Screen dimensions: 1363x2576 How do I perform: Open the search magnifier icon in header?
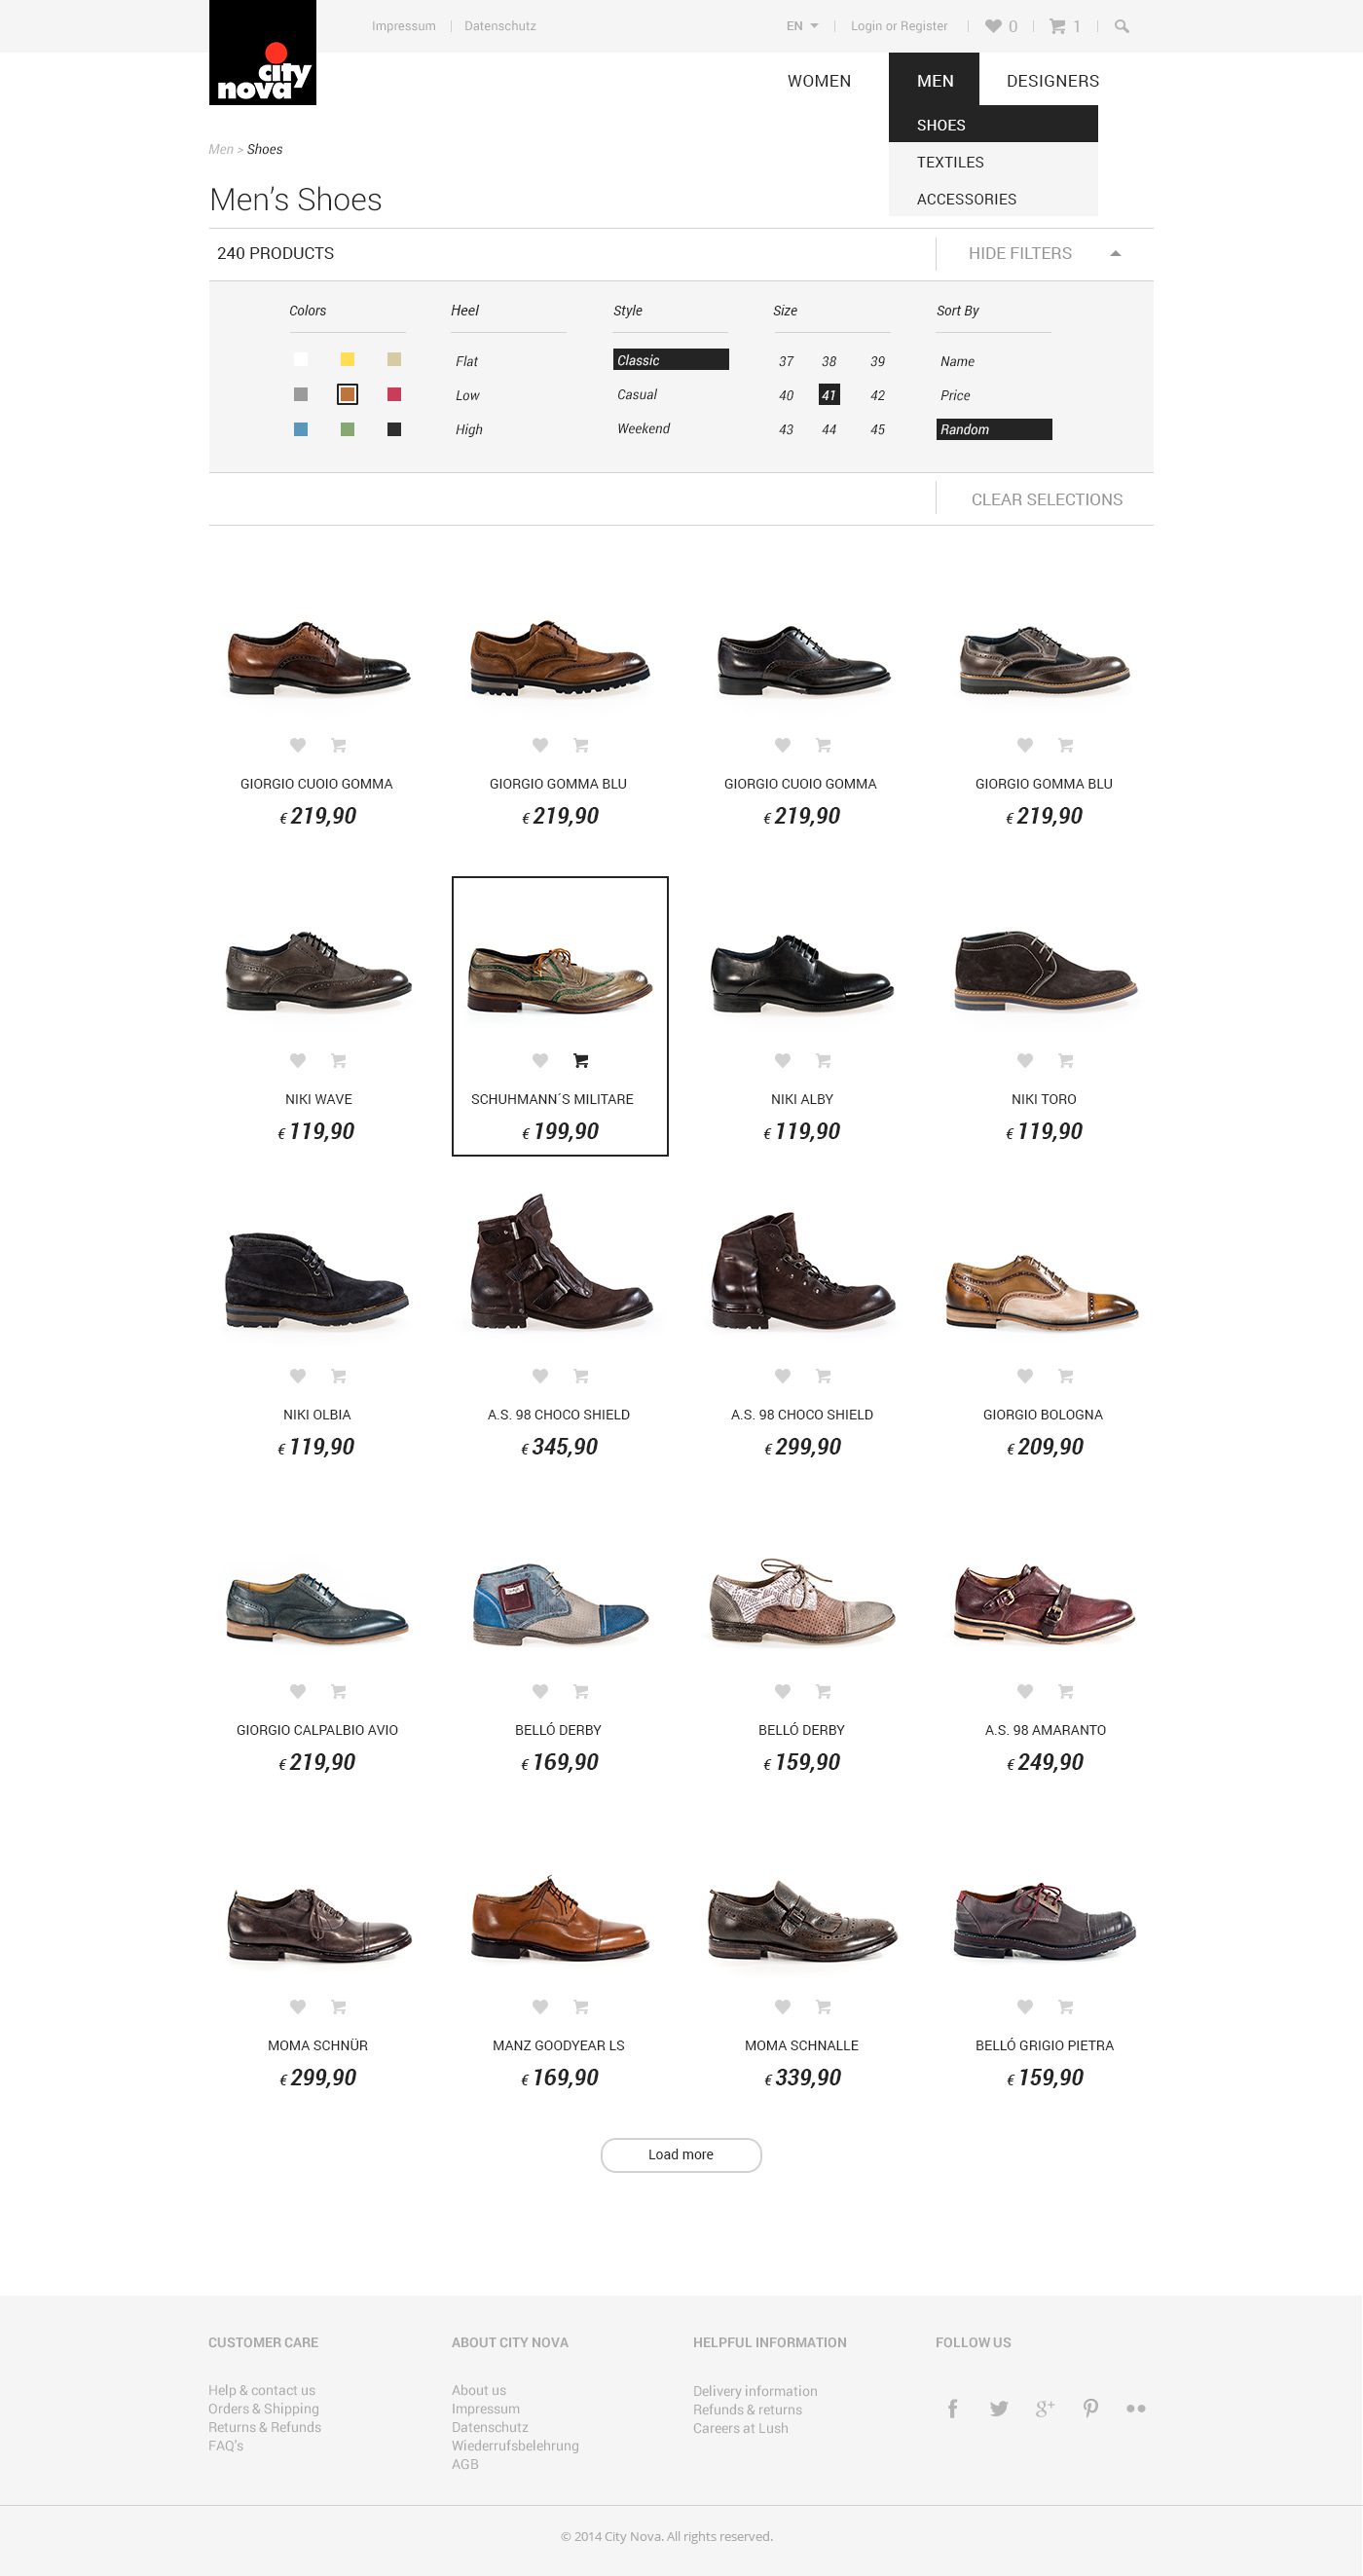point(1121,26)
